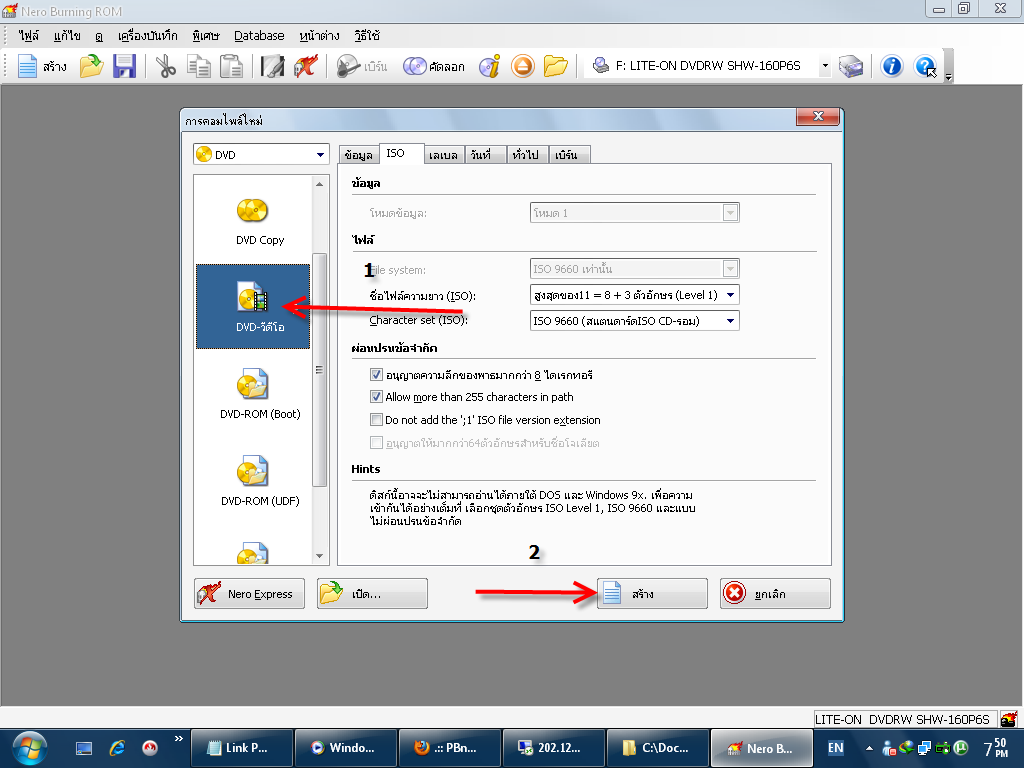Click the New compilation document icon in toolbar

[x=27, y=66]
